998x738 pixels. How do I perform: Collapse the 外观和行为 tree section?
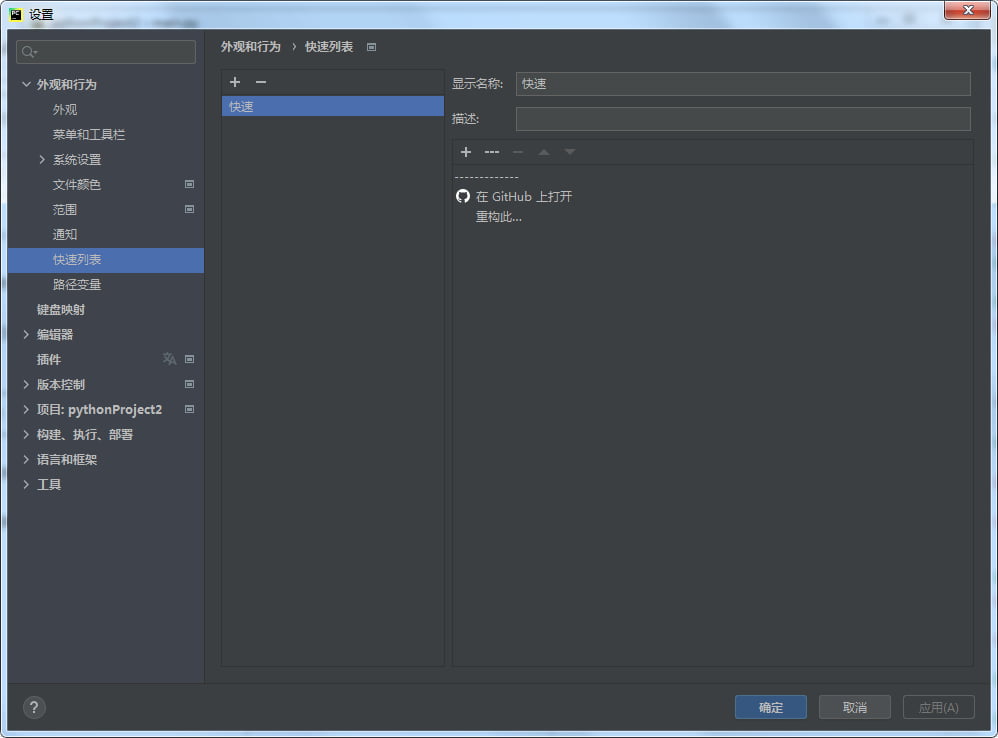coord(26,84)
